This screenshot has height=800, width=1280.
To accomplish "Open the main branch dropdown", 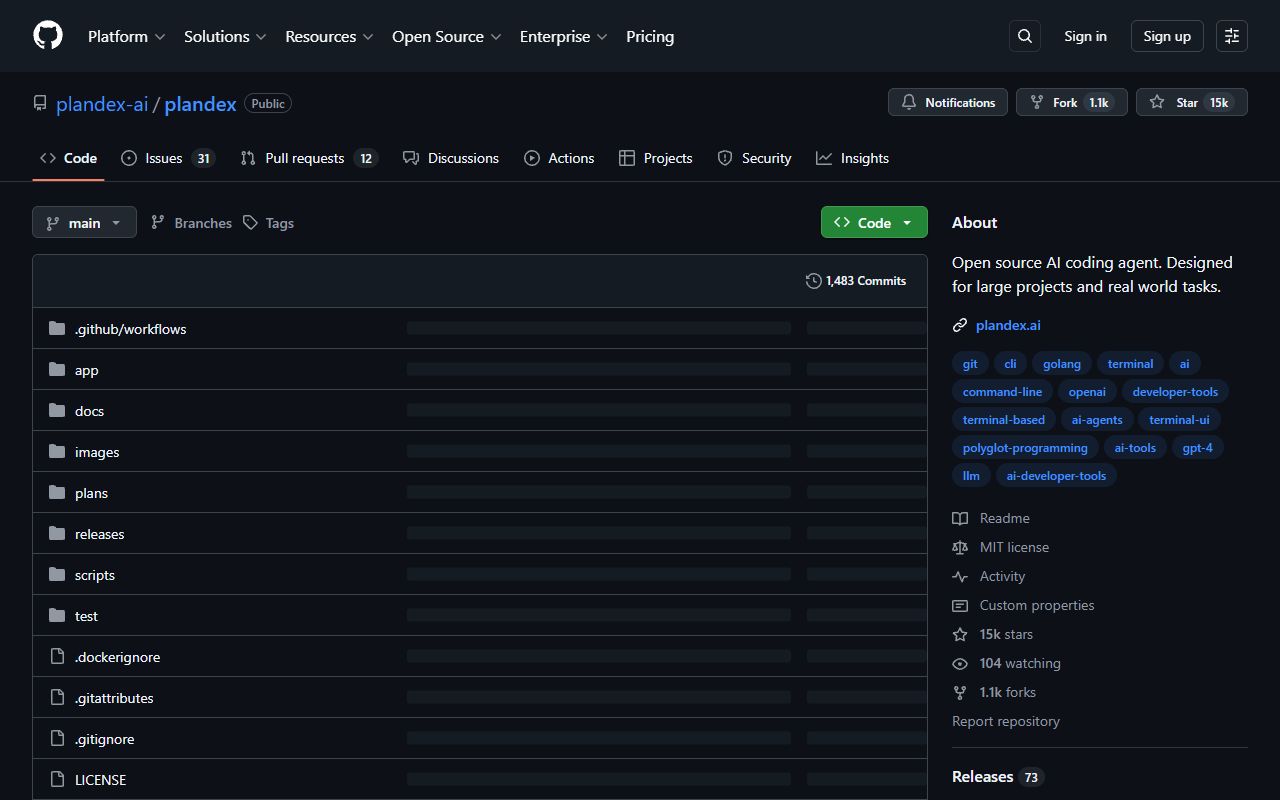I will 84,222.
